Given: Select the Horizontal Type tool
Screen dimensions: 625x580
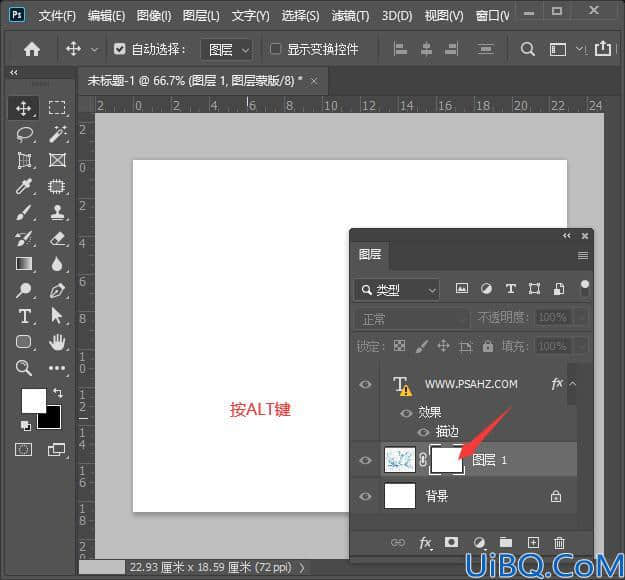Looking at the screenshot, I should 24,316.
